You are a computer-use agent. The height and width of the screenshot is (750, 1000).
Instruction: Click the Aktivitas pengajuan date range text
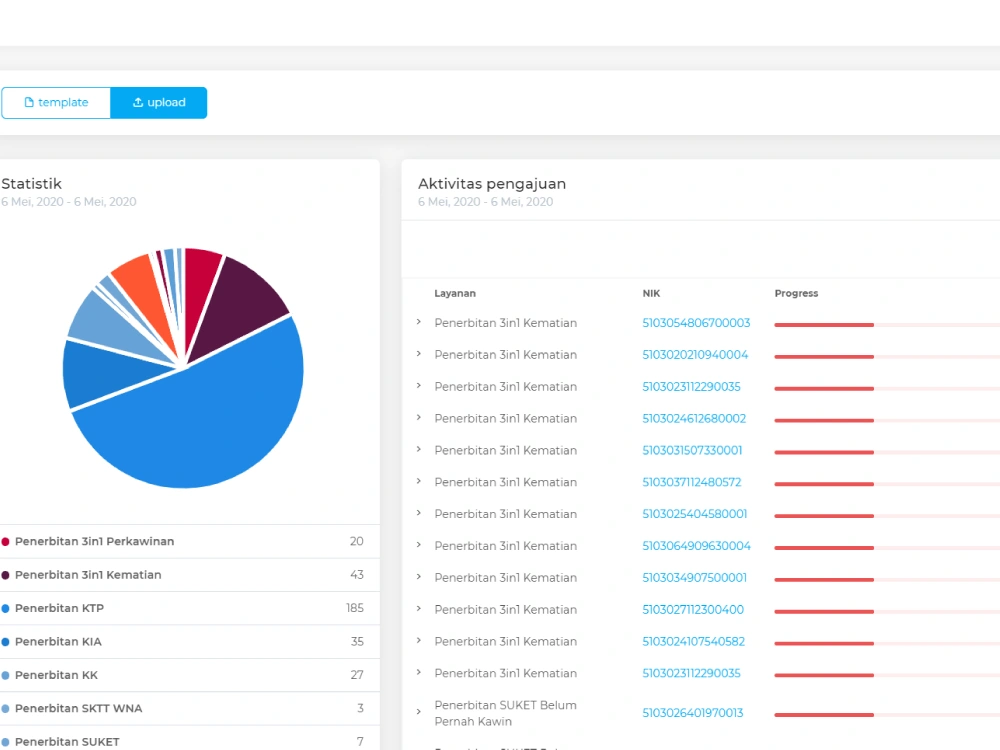click(485, 202)
